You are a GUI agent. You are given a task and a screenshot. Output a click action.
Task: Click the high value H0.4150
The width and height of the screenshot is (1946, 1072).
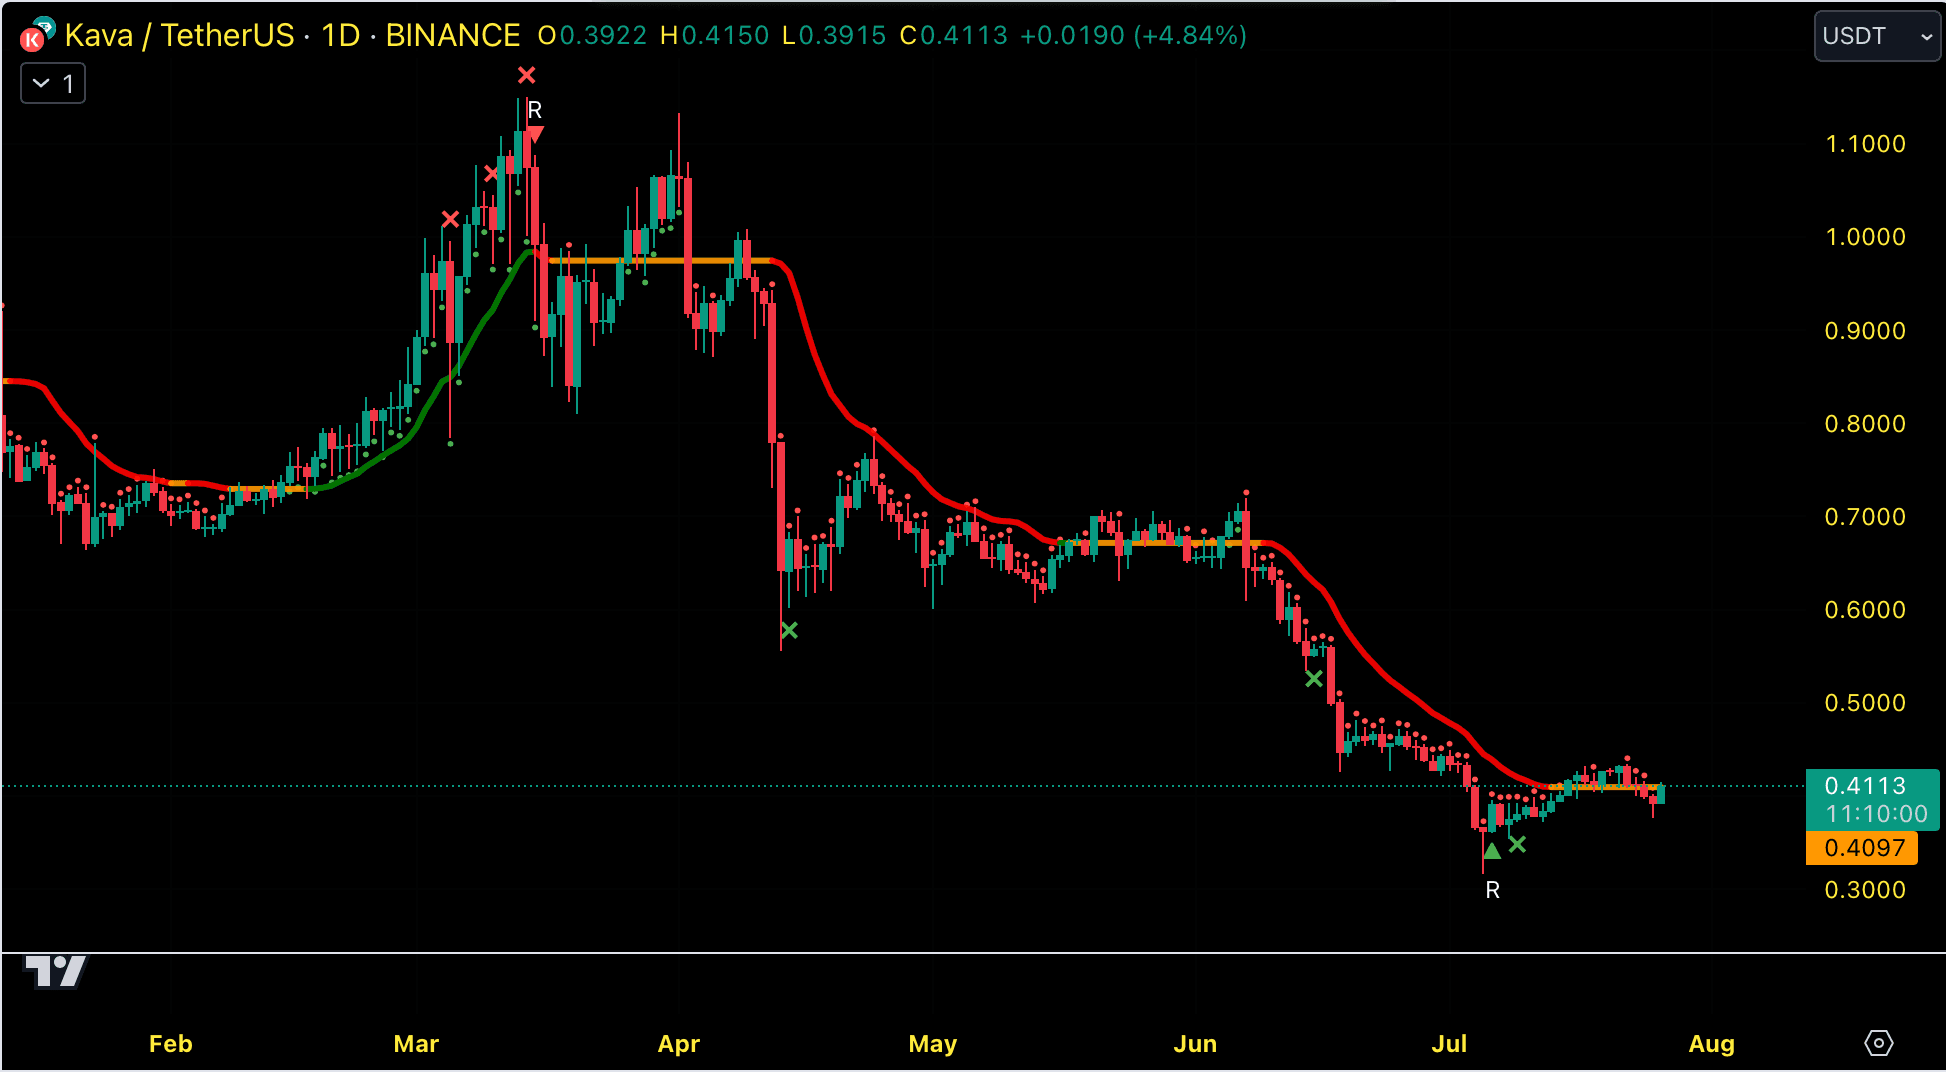[x=715, y=36]
